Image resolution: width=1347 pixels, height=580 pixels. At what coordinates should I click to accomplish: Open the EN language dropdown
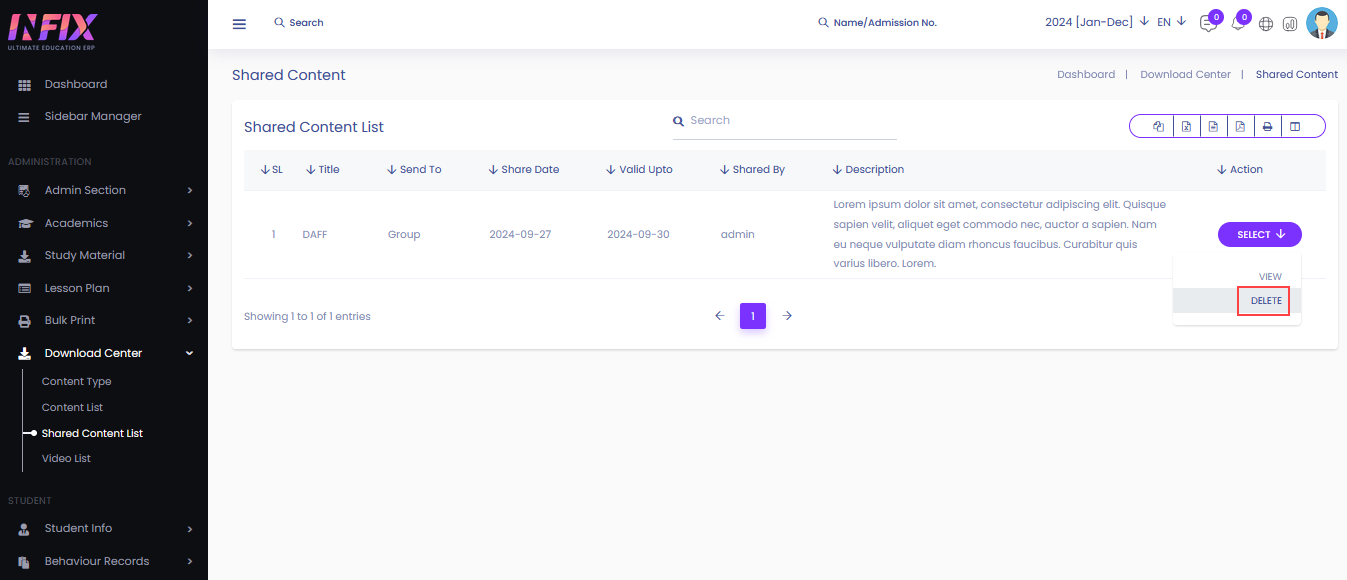[1171, 22]
